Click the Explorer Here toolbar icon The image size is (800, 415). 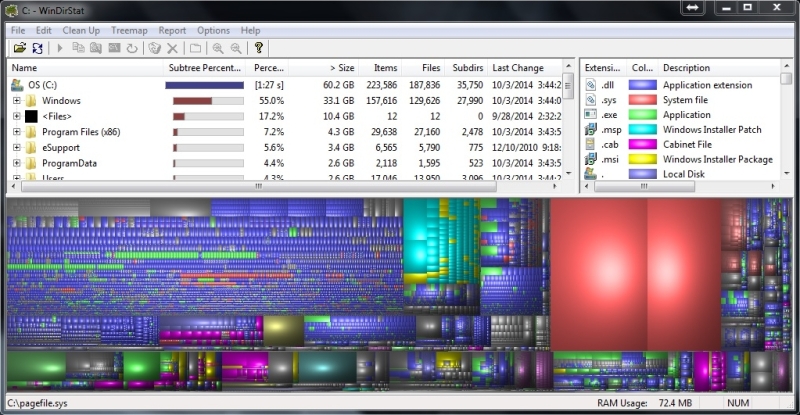96,48
